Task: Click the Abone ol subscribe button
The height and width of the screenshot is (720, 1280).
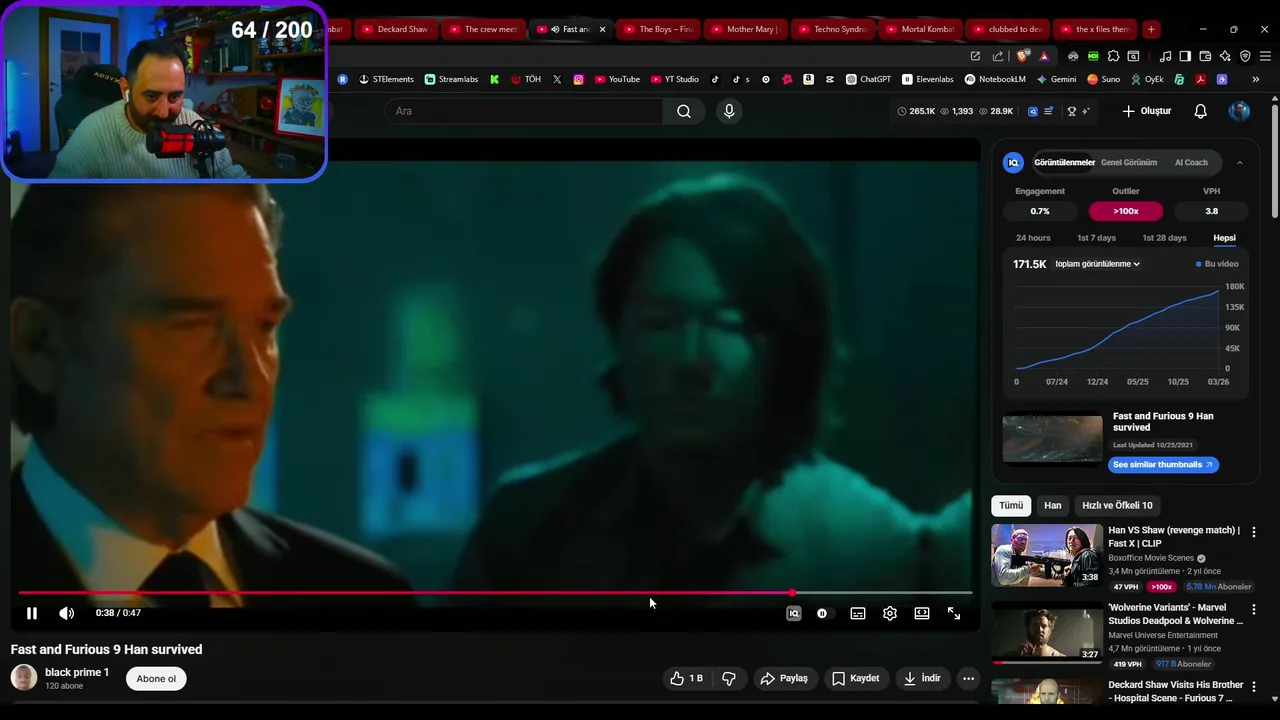Action: pos(156,678)
